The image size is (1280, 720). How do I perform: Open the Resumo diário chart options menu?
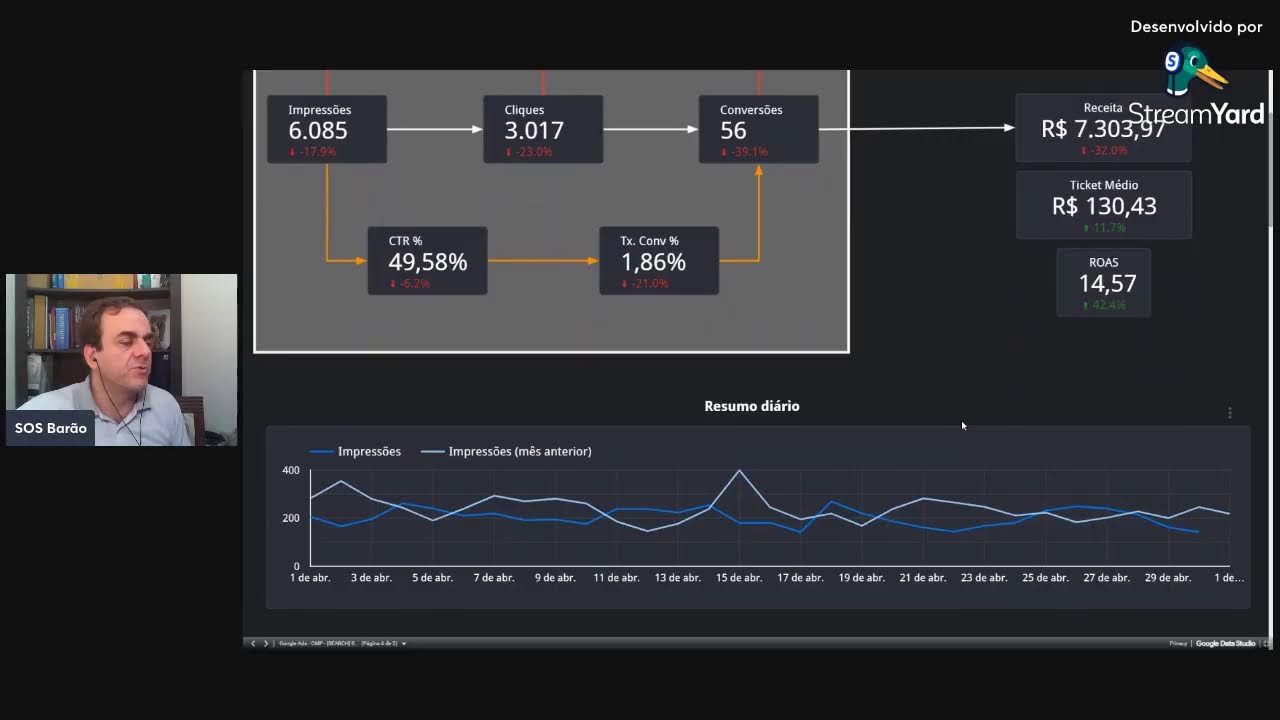(x=1230, y=412)
